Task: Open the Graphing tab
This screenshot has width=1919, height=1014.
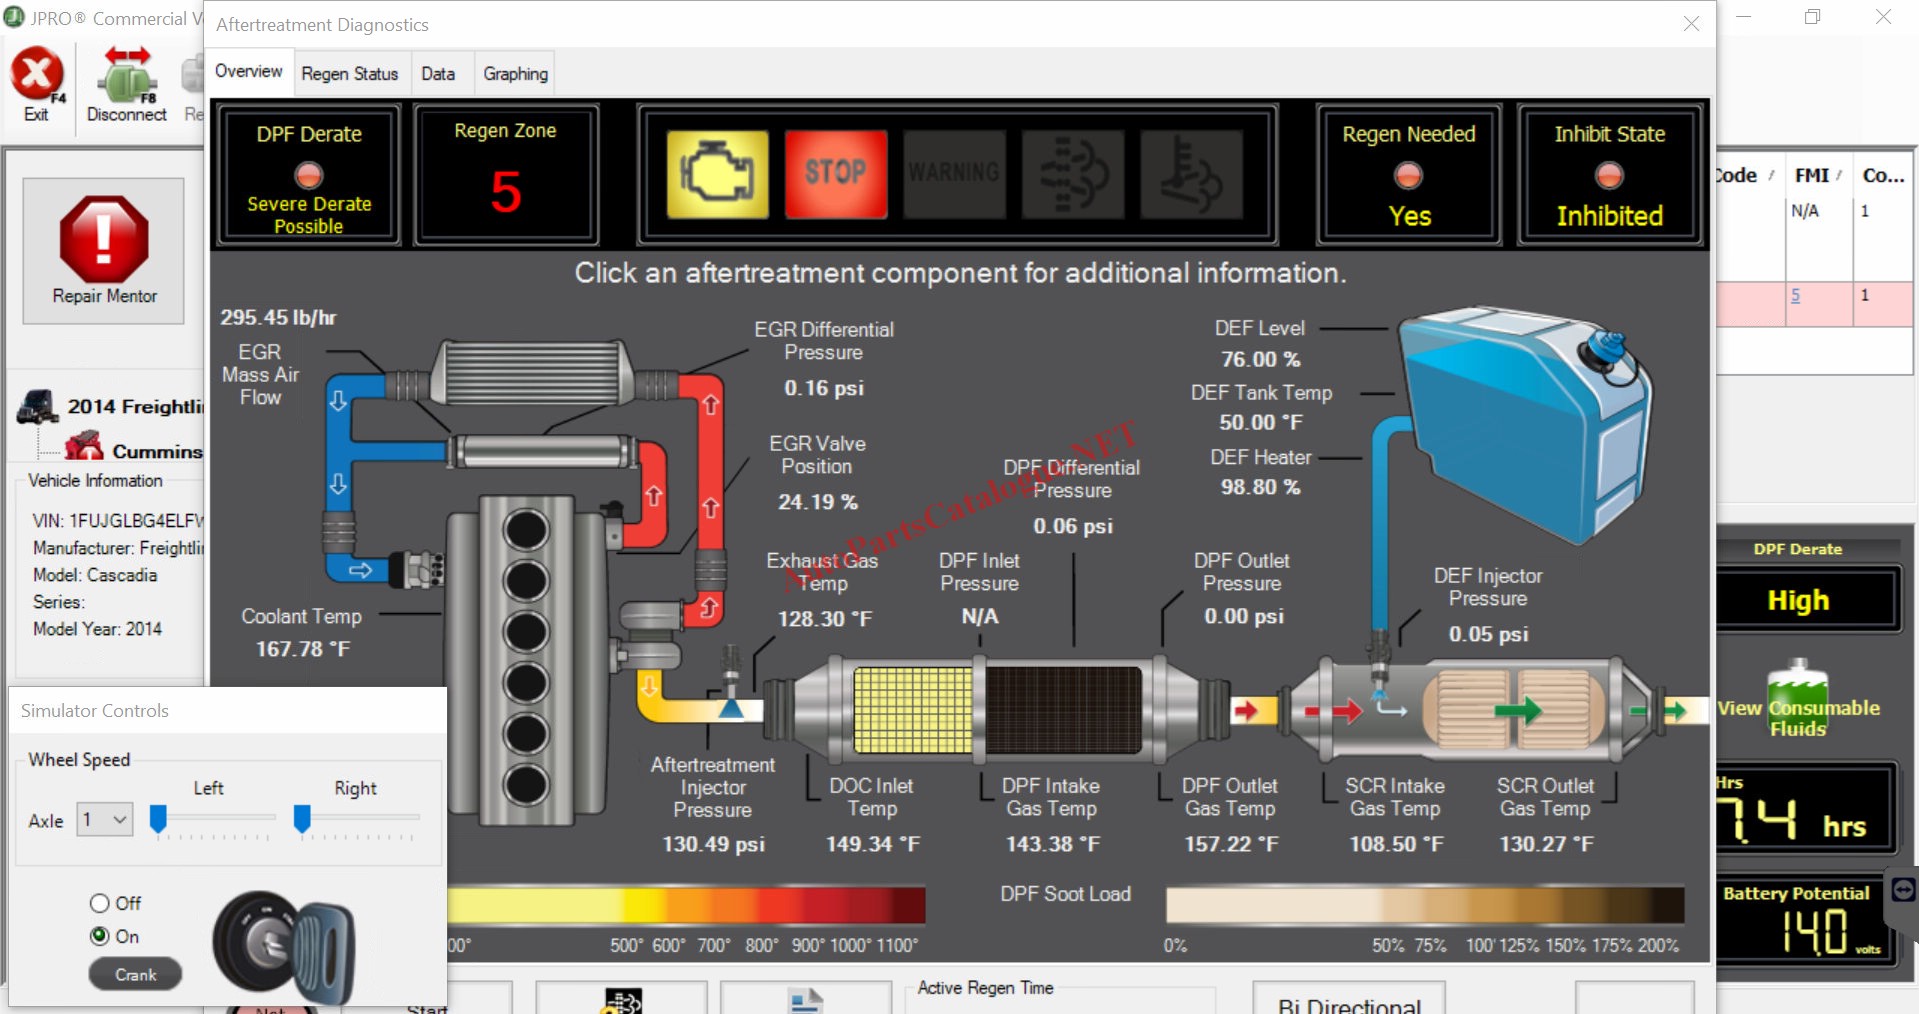Action: [x=515, y=74]
